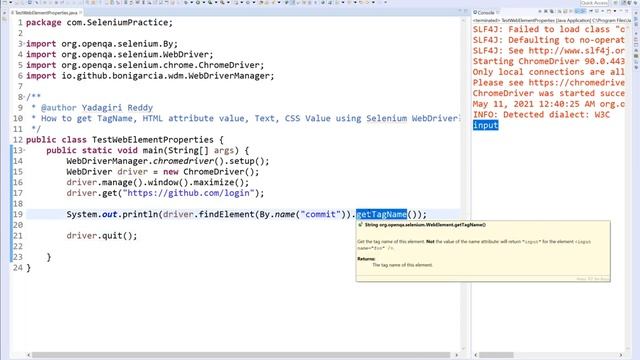Click line number 24 in the gutter
The height and width of the screenshot is (360, 640).
point(18,268)
